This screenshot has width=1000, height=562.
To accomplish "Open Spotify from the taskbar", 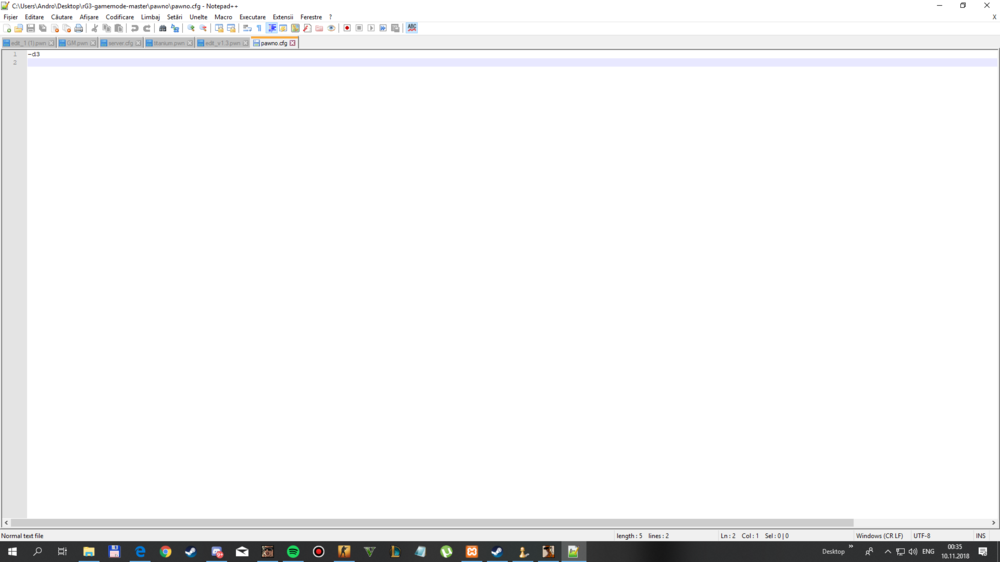I will (x=293, y=552).
